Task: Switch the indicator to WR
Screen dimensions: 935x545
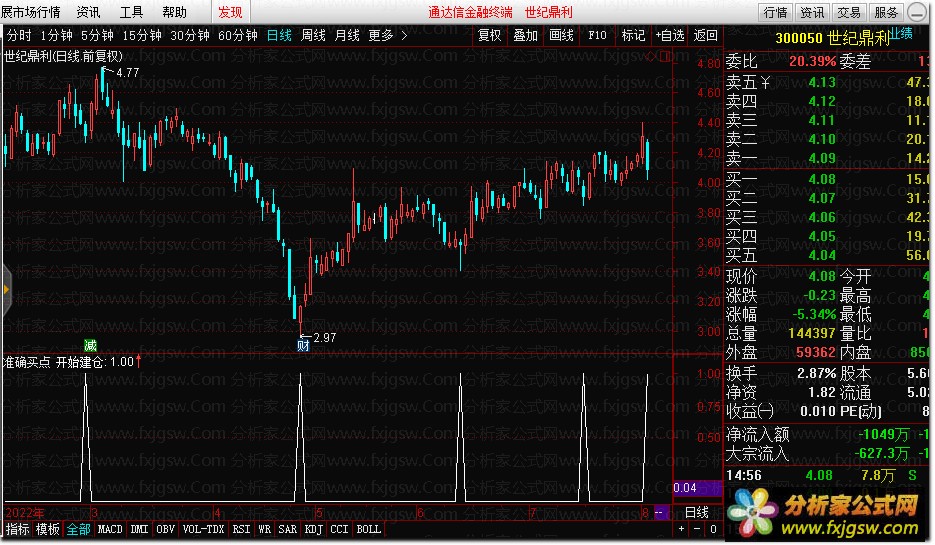Action: (265, 529)
